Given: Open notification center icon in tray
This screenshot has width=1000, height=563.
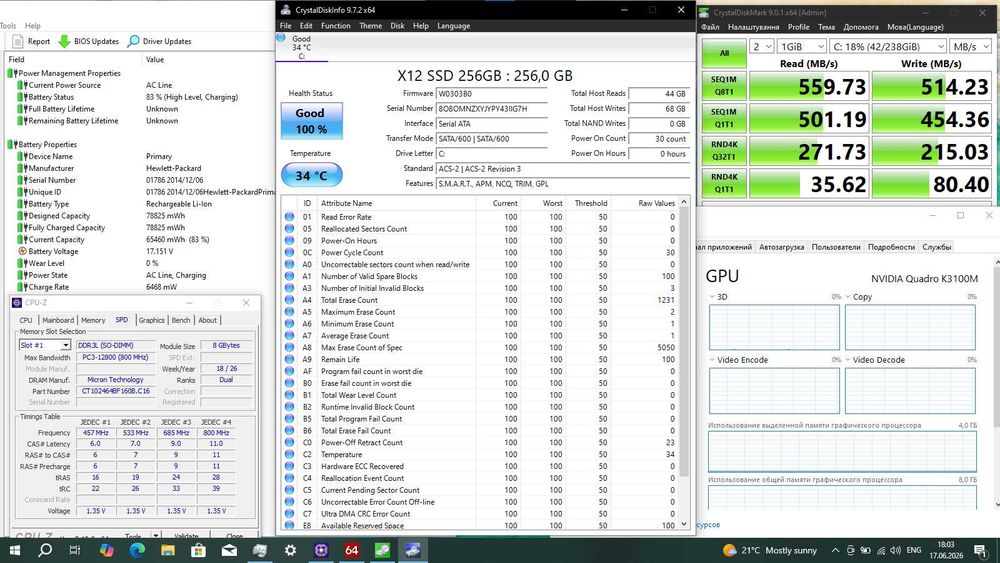Looking at the screenshot, I should pyautogui.click(x=980, y=550).
